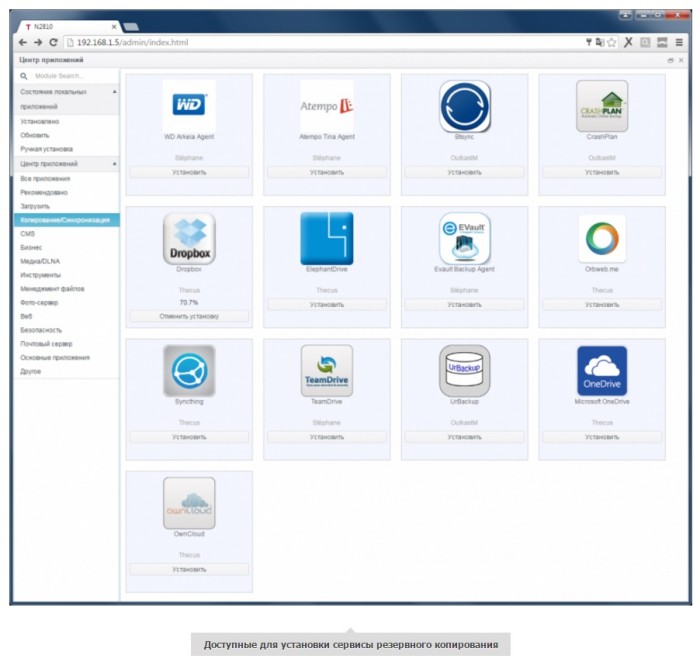Click the Atempo Tina Agent logo
Screen dimensions: 700x659
(327, 105)
